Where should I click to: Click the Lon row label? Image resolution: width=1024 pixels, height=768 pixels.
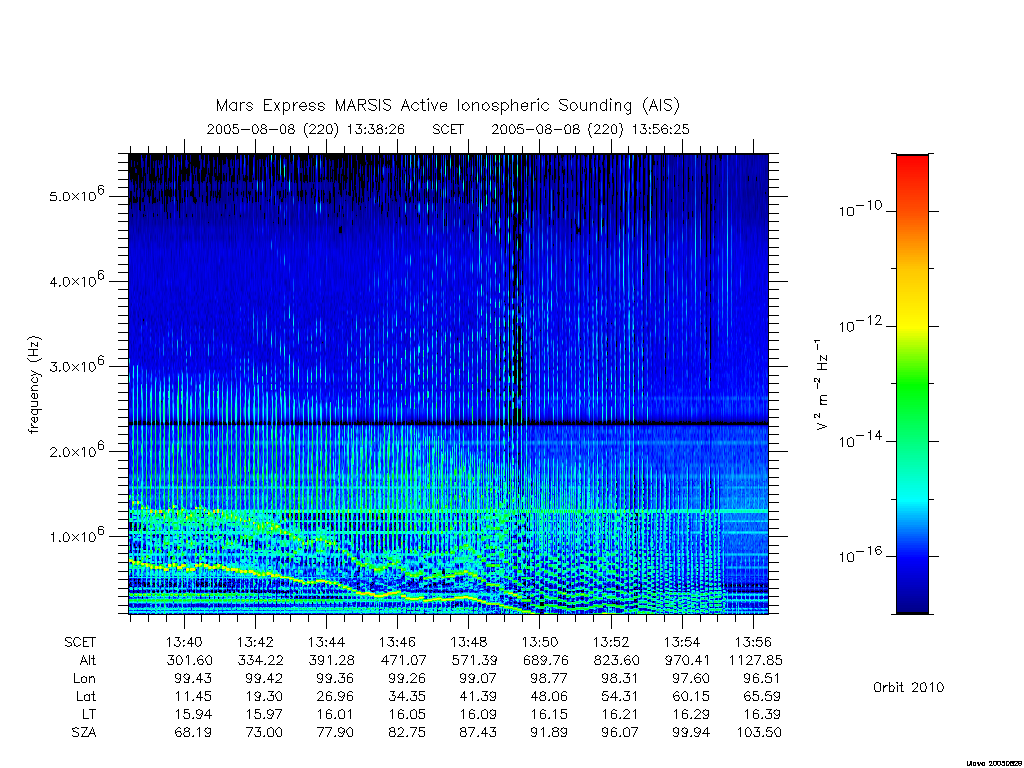tap(84, 679)
